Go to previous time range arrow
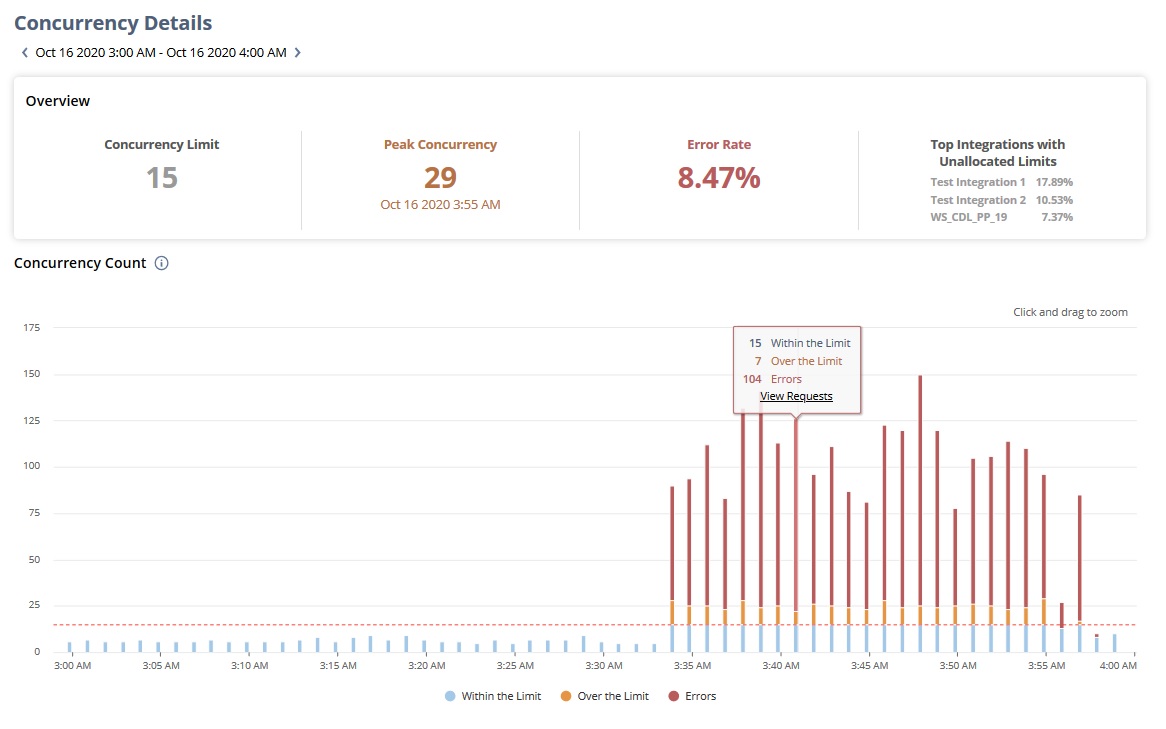 [x=25, y=53]
